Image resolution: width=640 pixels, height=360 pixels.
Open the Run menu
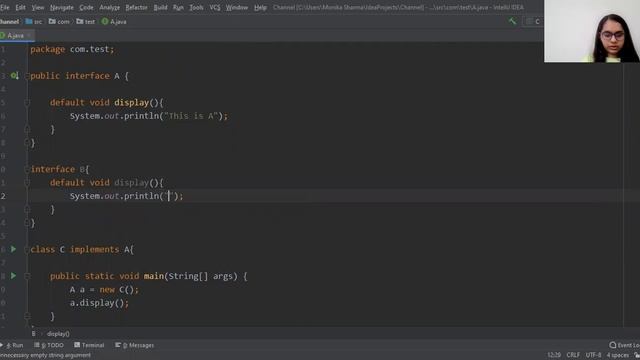coord(178,7)
